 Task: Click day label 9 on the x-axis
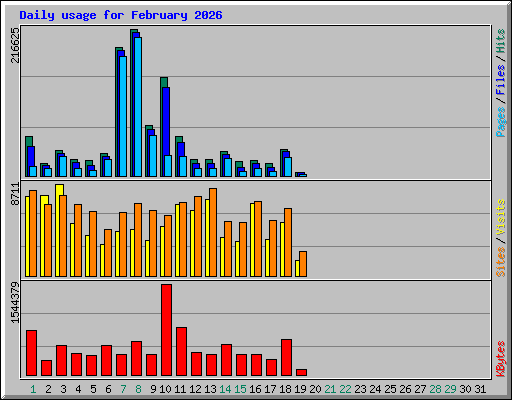click(153, 389)
